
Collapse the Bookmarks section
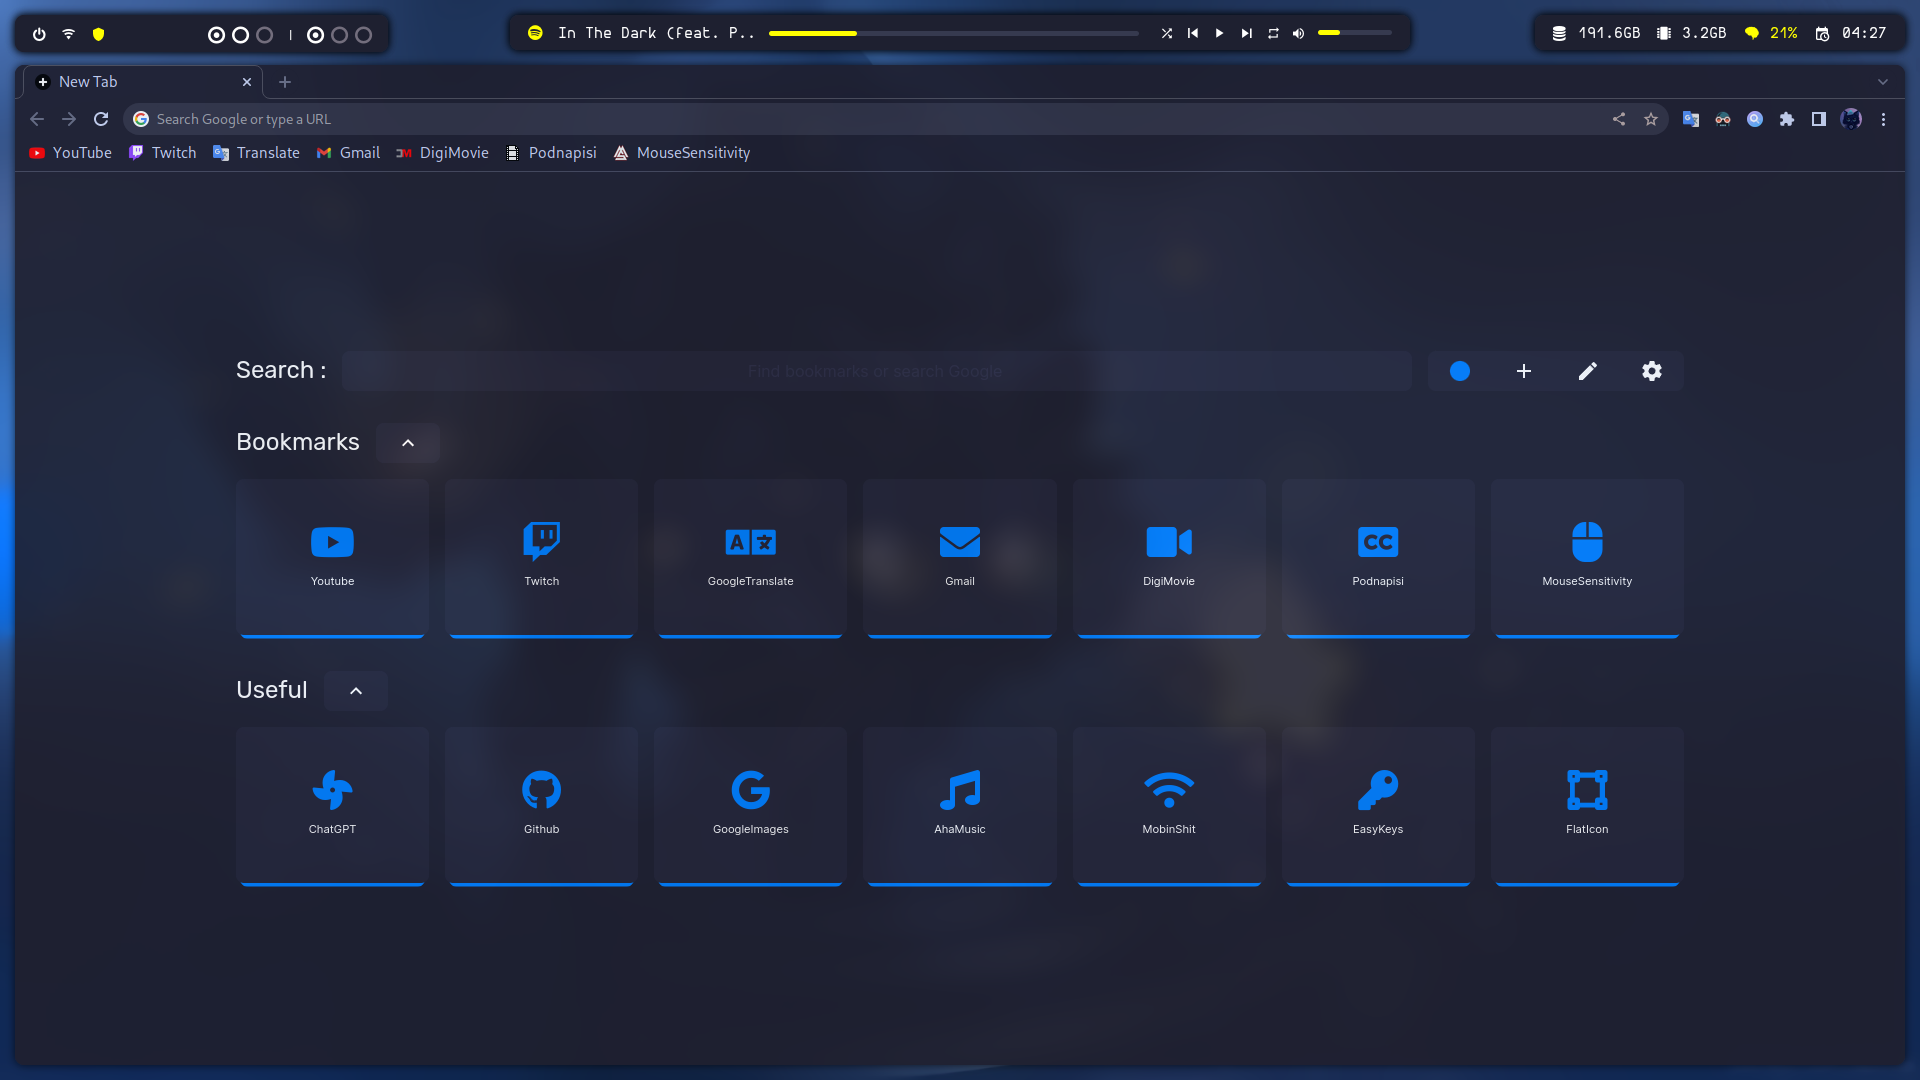[x=407, y=443]
